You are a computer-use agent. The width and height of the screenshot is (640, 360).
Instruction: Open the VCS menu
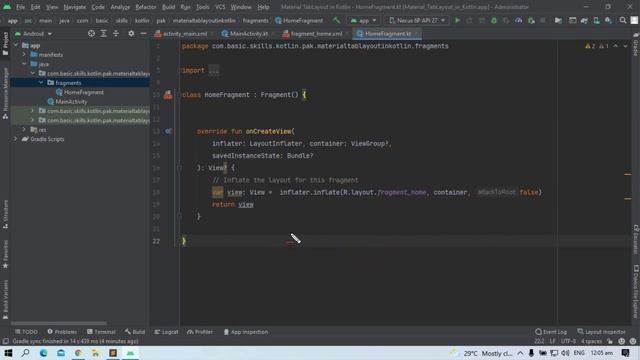pos(220,7)
